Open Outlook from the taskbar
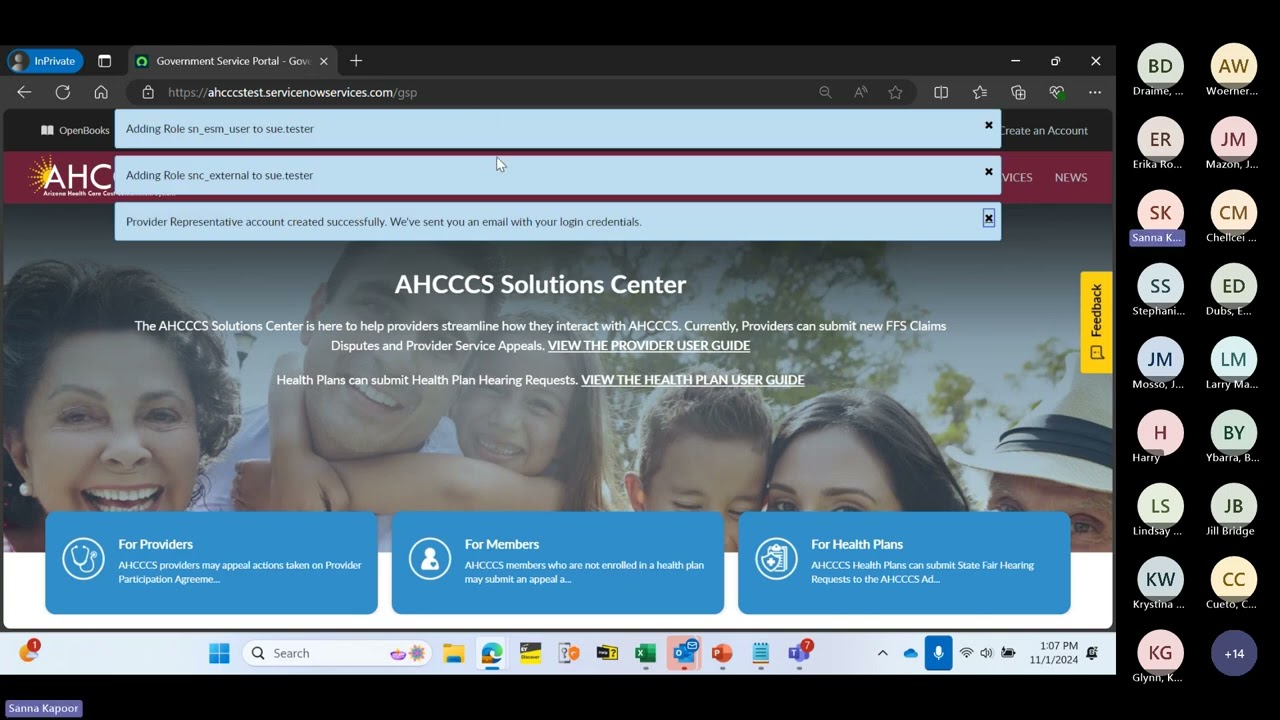 coord(685,653)
